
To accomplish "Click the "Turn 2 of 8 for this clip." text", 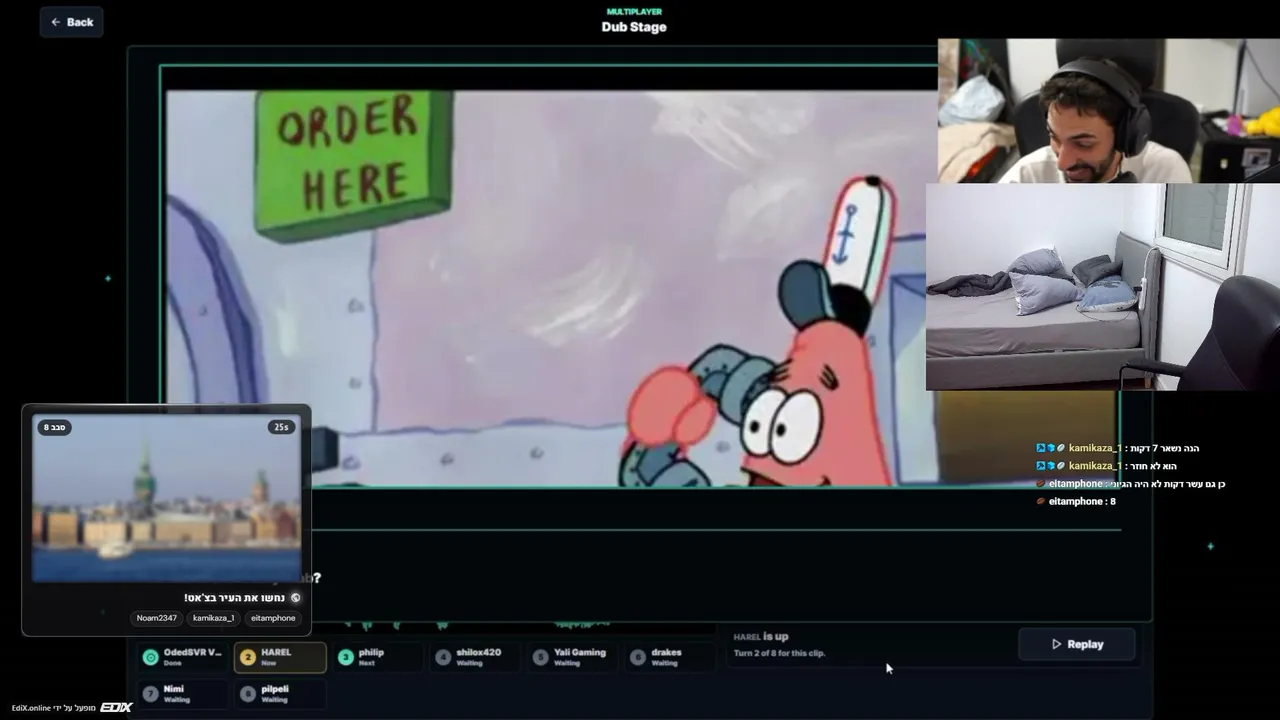I will pyautogui.click(x=780, y=653).
